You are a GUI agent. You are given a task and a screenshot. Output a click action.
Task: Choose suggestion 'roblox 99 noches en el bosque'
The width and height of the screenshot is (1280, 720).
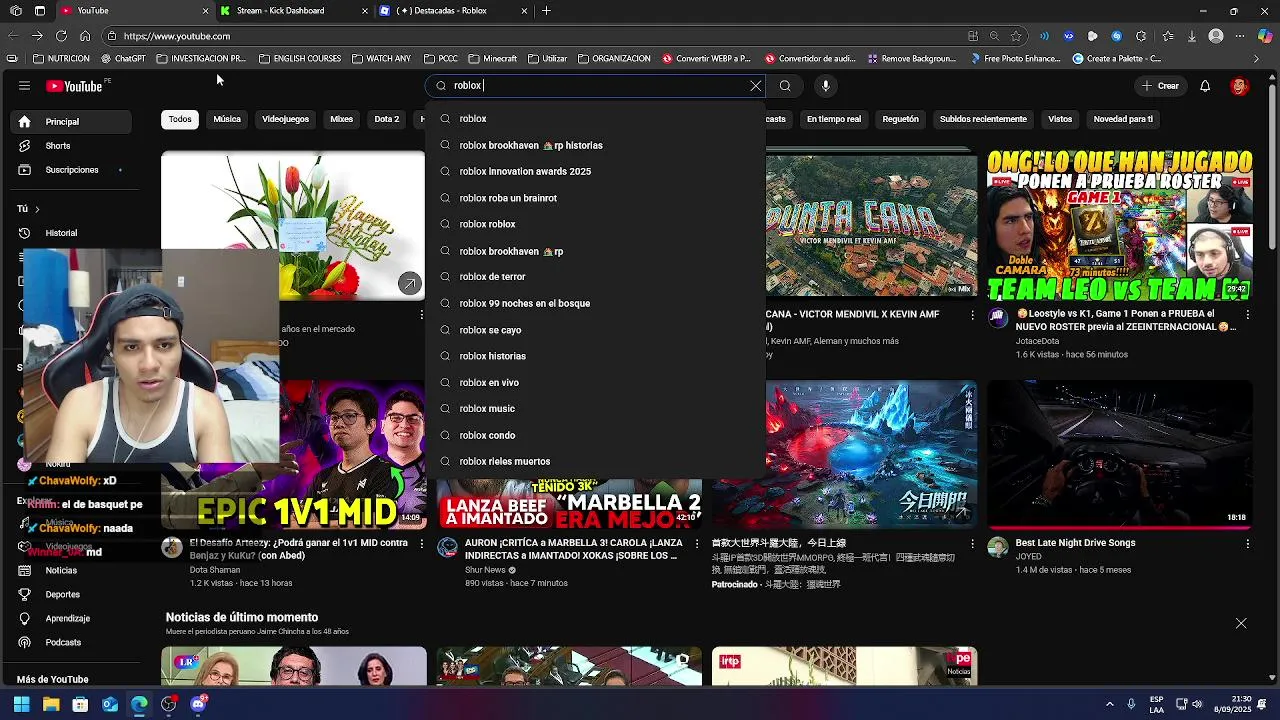point(595,303)
